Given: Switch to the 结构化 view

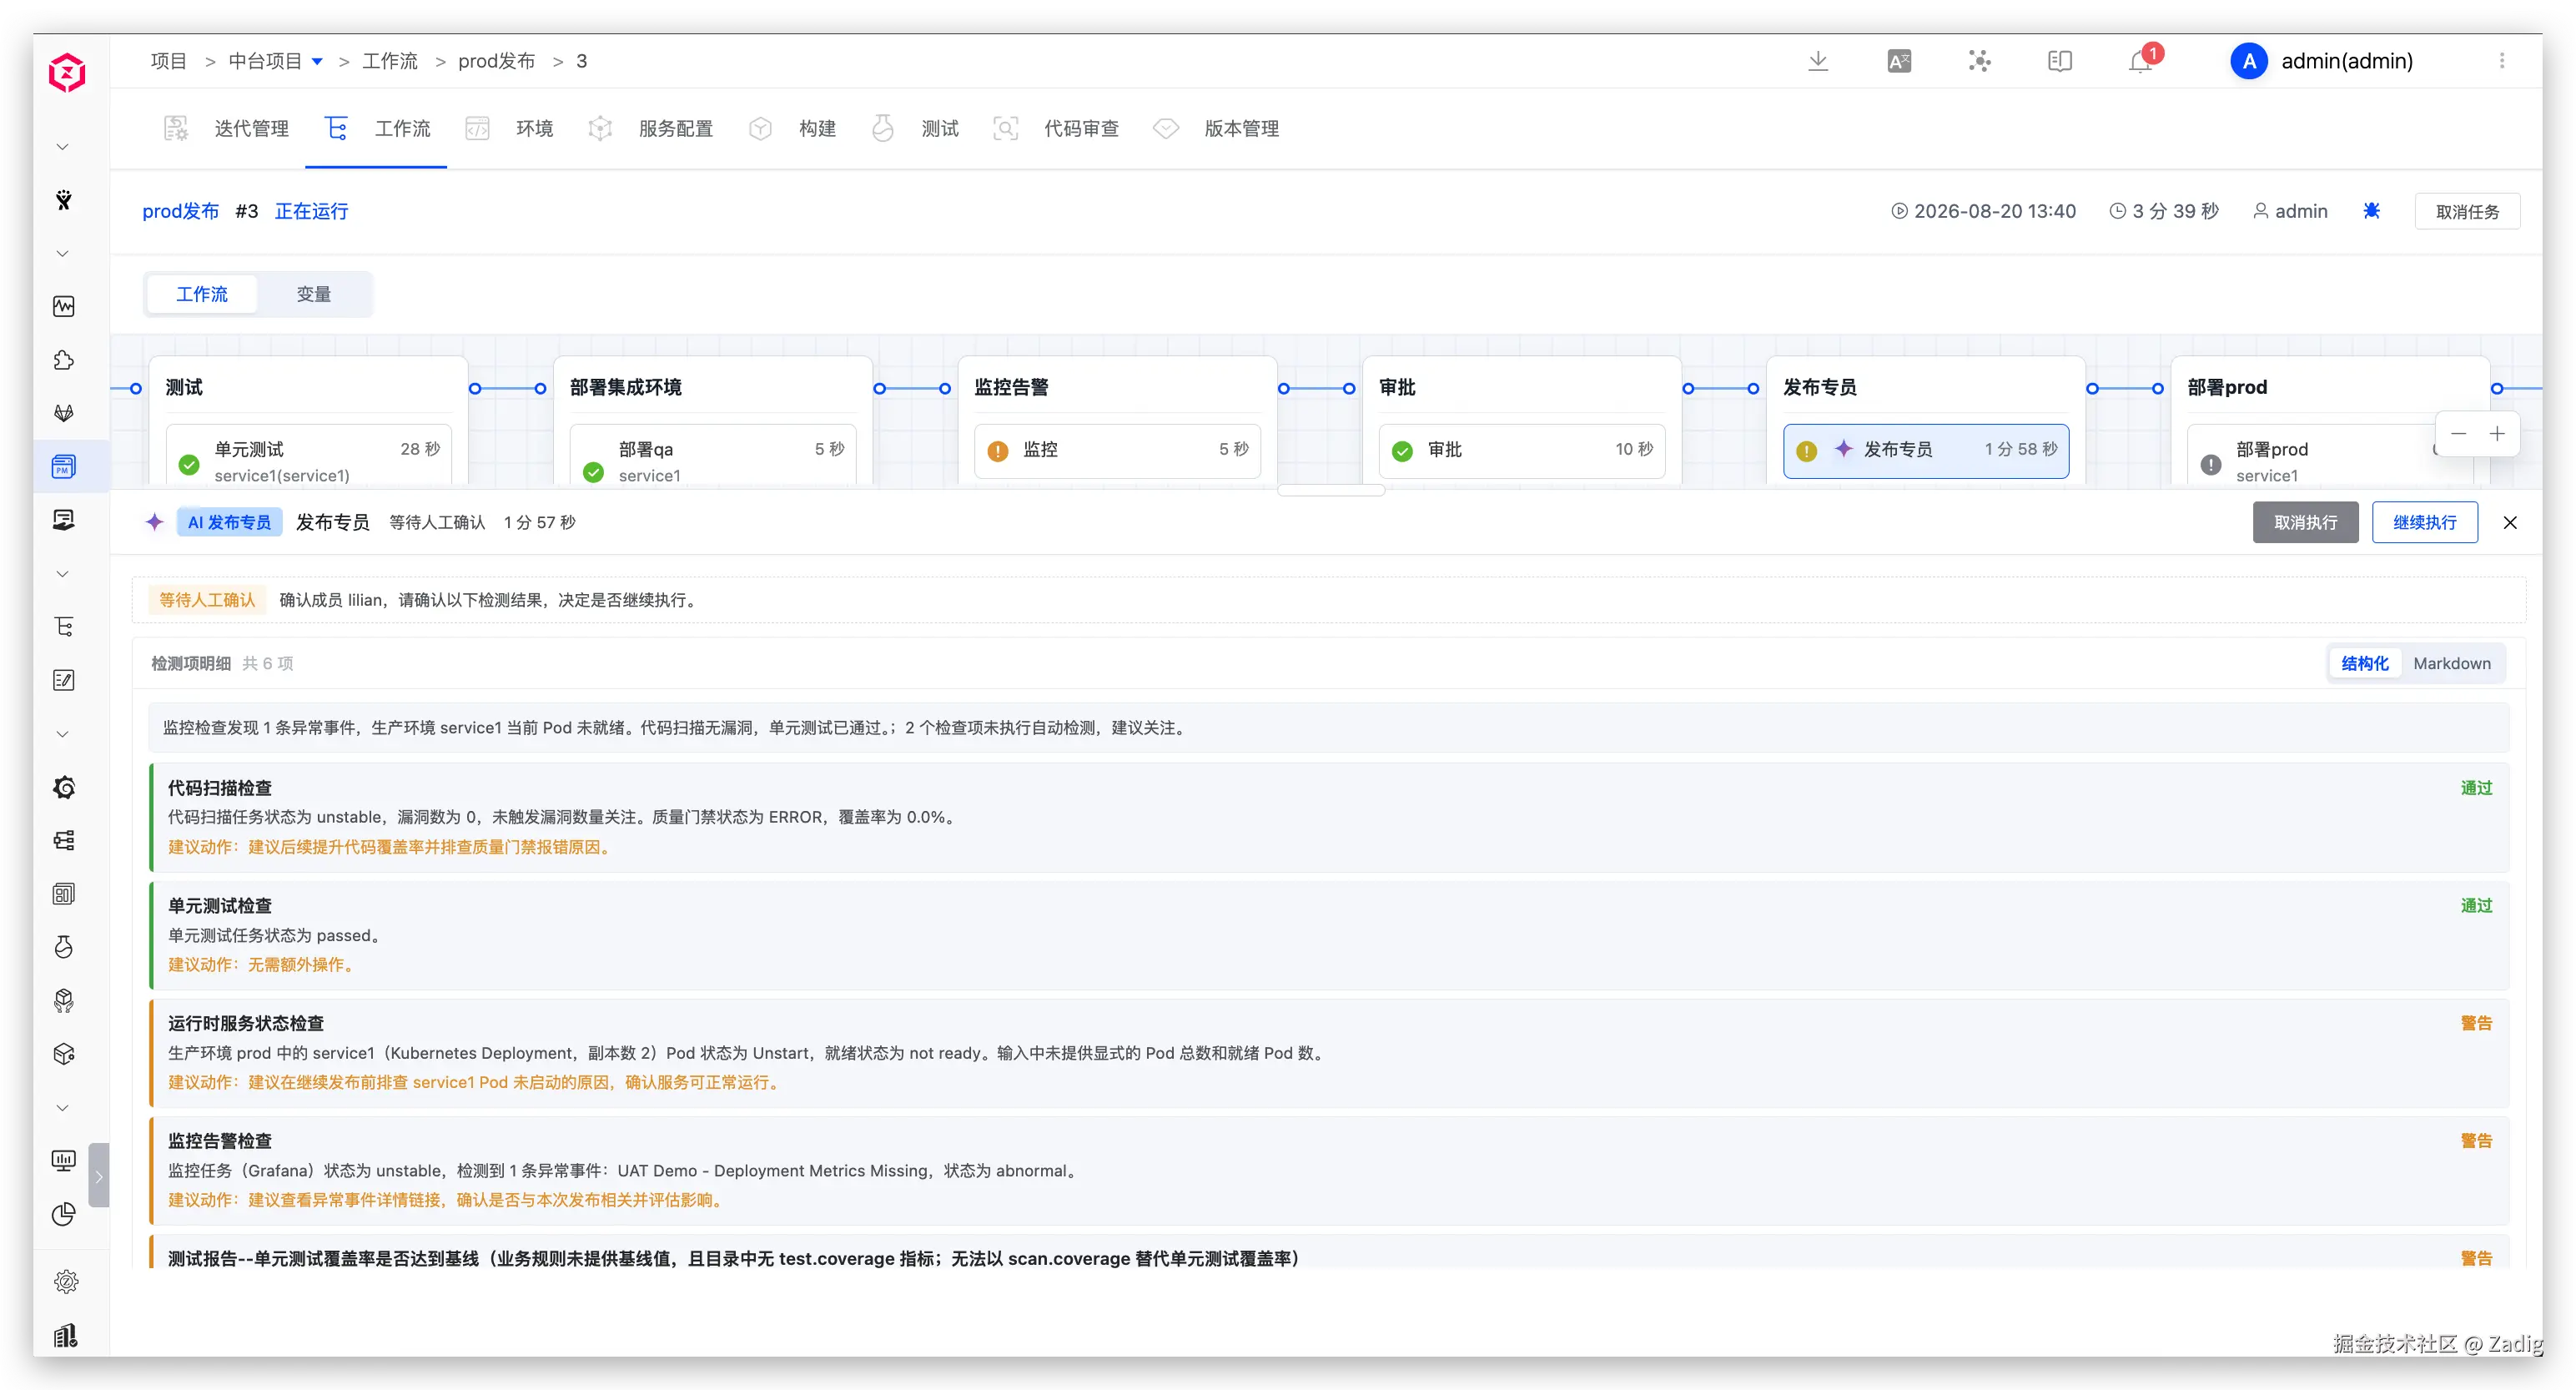Looking at the screenshot, I should (x=2364, y=663).
